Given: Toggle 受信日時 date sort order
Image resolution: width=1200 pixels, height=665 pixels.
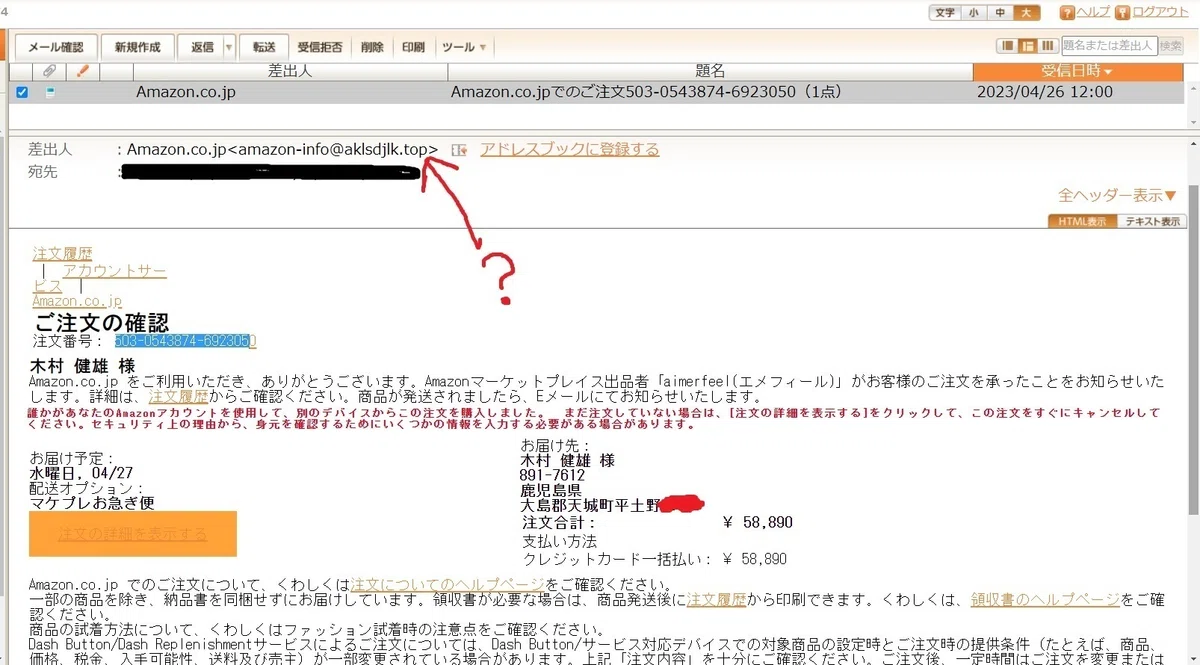Looking at the screenshot, I should tap(1077, 71).
